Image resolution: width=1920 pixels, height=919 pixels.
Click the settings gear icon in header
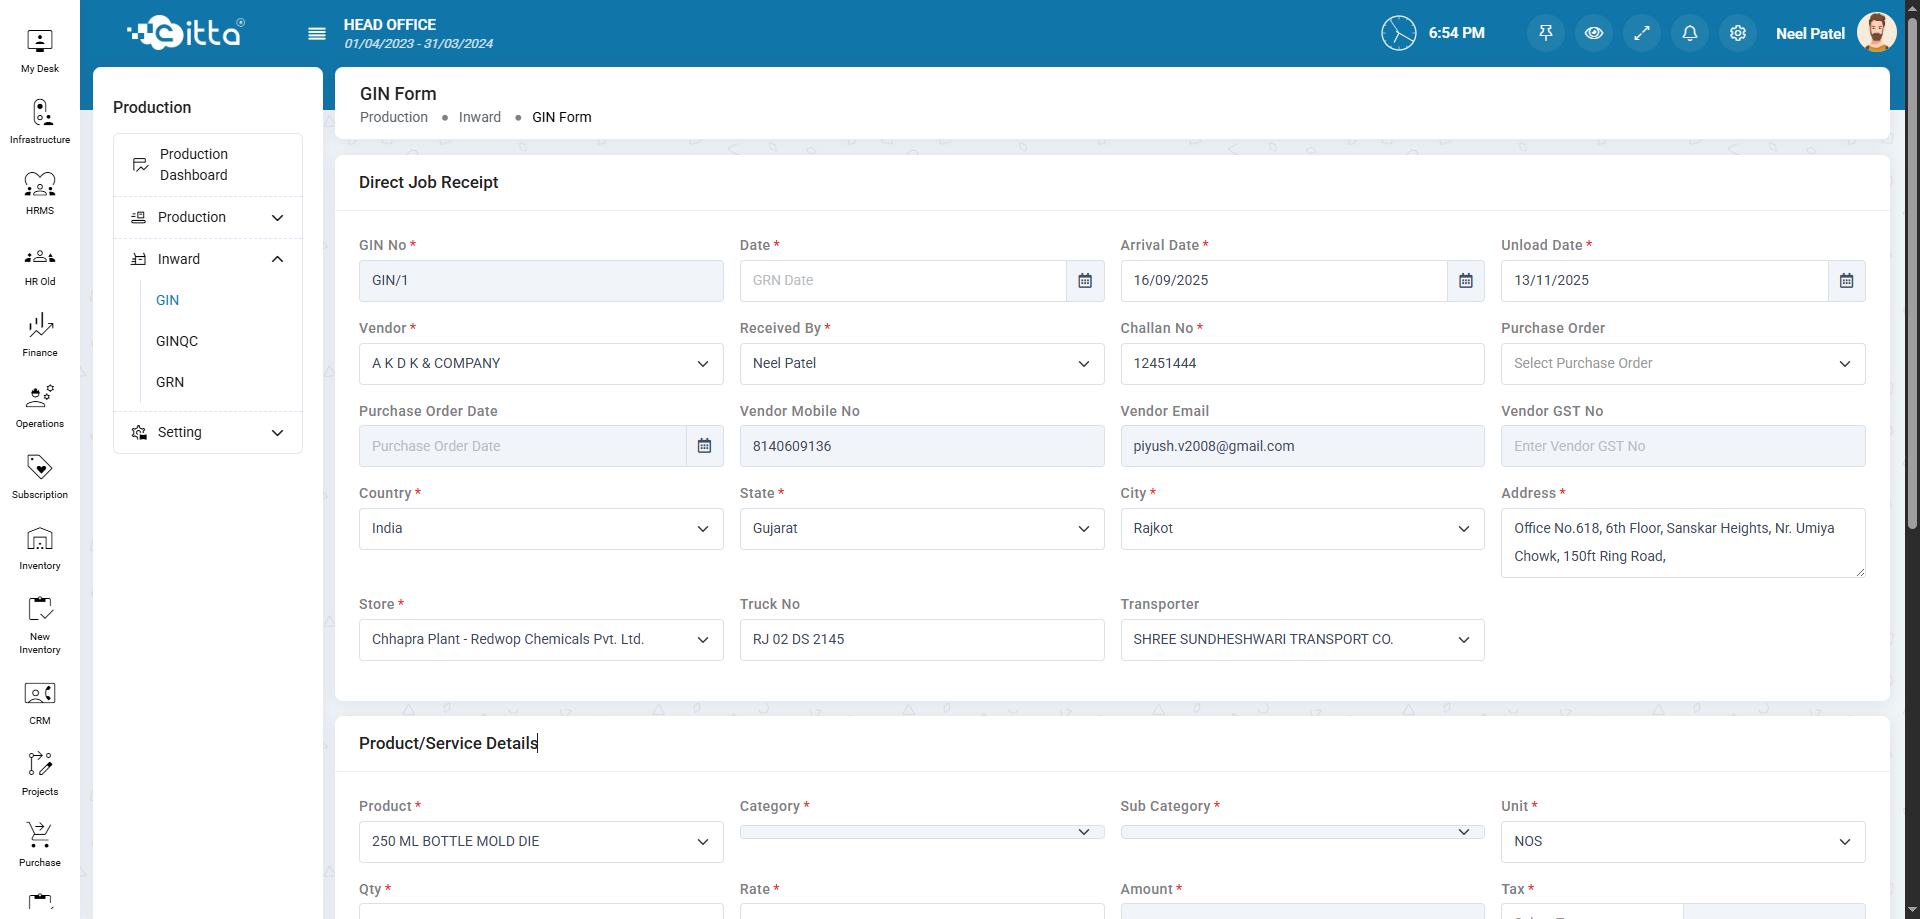tap(1737, 33)
